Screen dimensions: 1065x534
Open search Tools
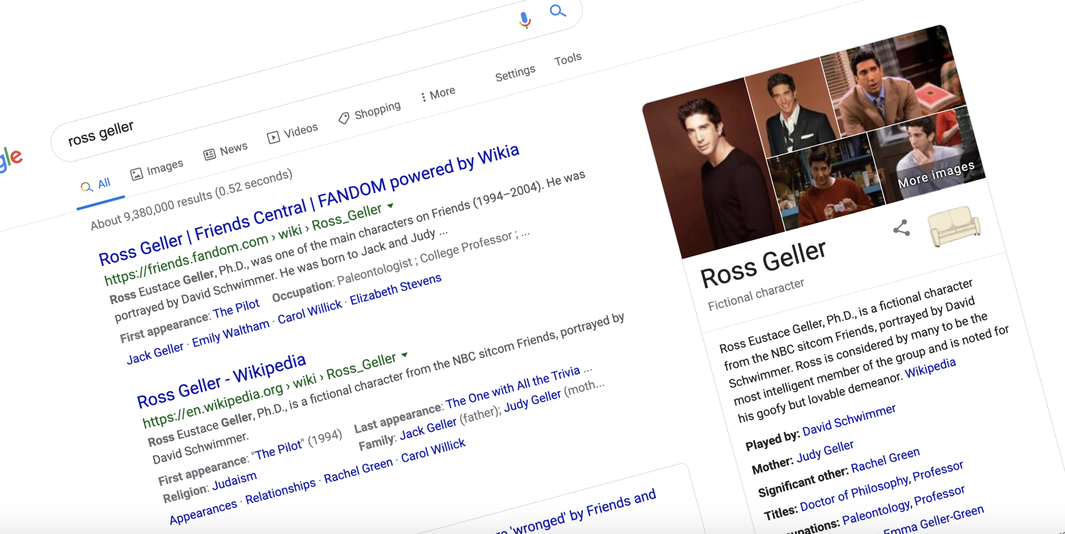coord(567,59)
